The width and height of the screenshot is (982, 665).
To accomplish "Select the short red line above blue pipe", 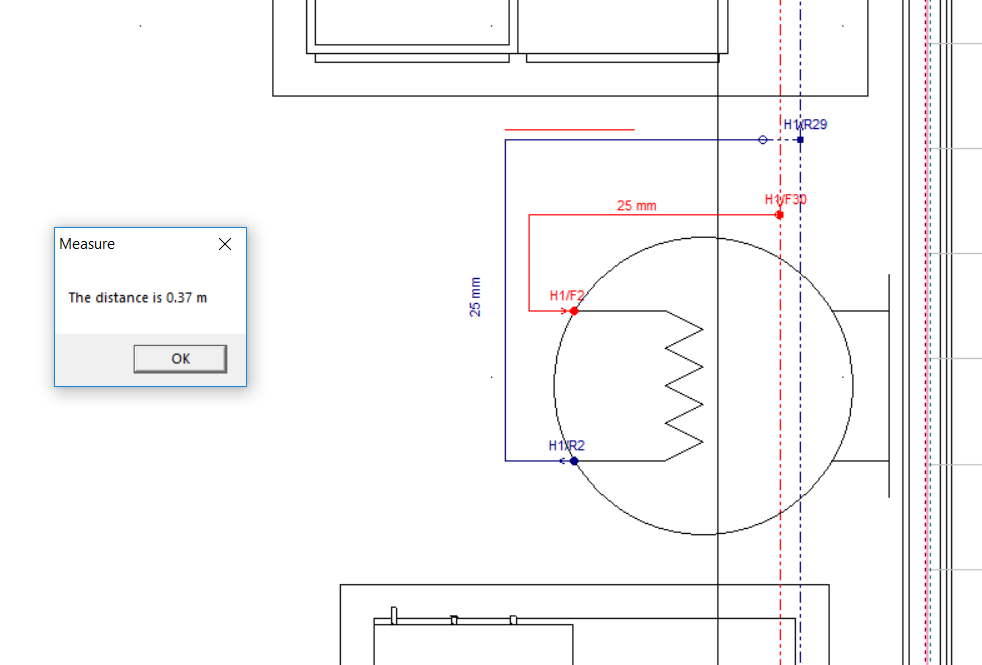I will pyautogui.click(x=569, y=130).
